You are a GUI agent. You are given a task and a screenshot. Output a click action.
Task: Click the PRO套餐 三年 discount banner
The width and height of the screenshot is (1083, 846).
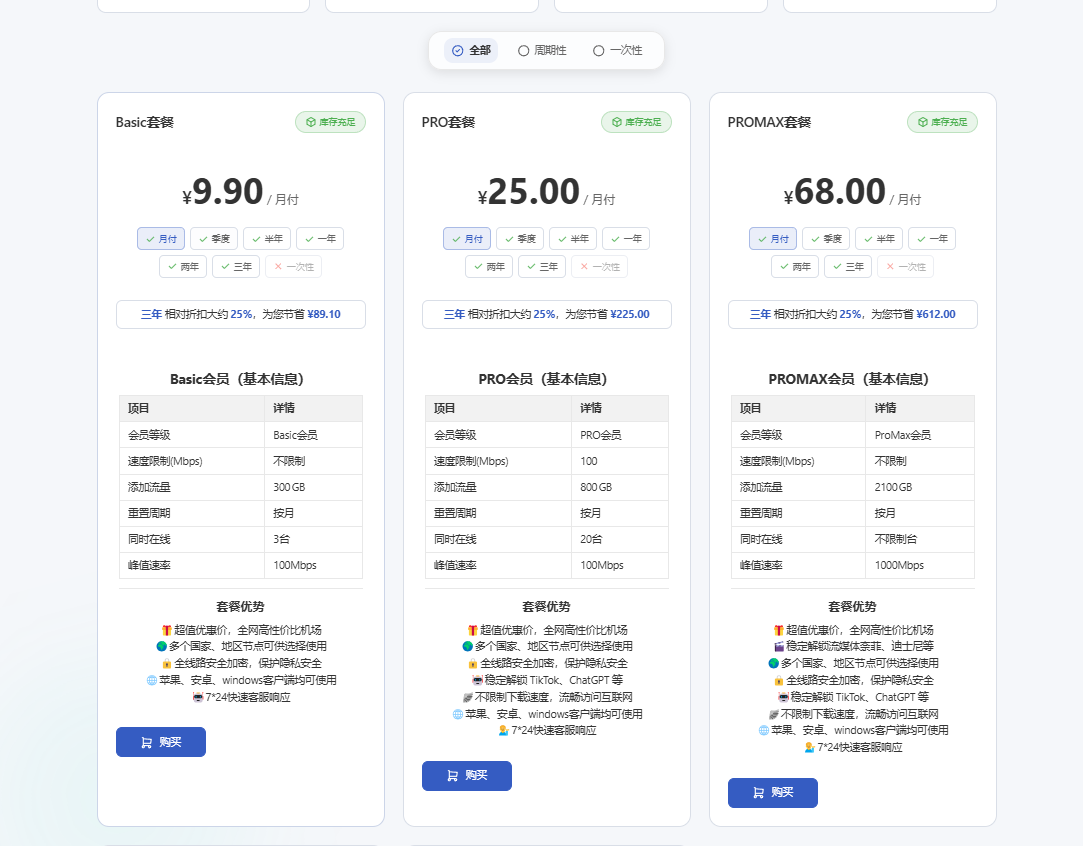coord(547,314)
